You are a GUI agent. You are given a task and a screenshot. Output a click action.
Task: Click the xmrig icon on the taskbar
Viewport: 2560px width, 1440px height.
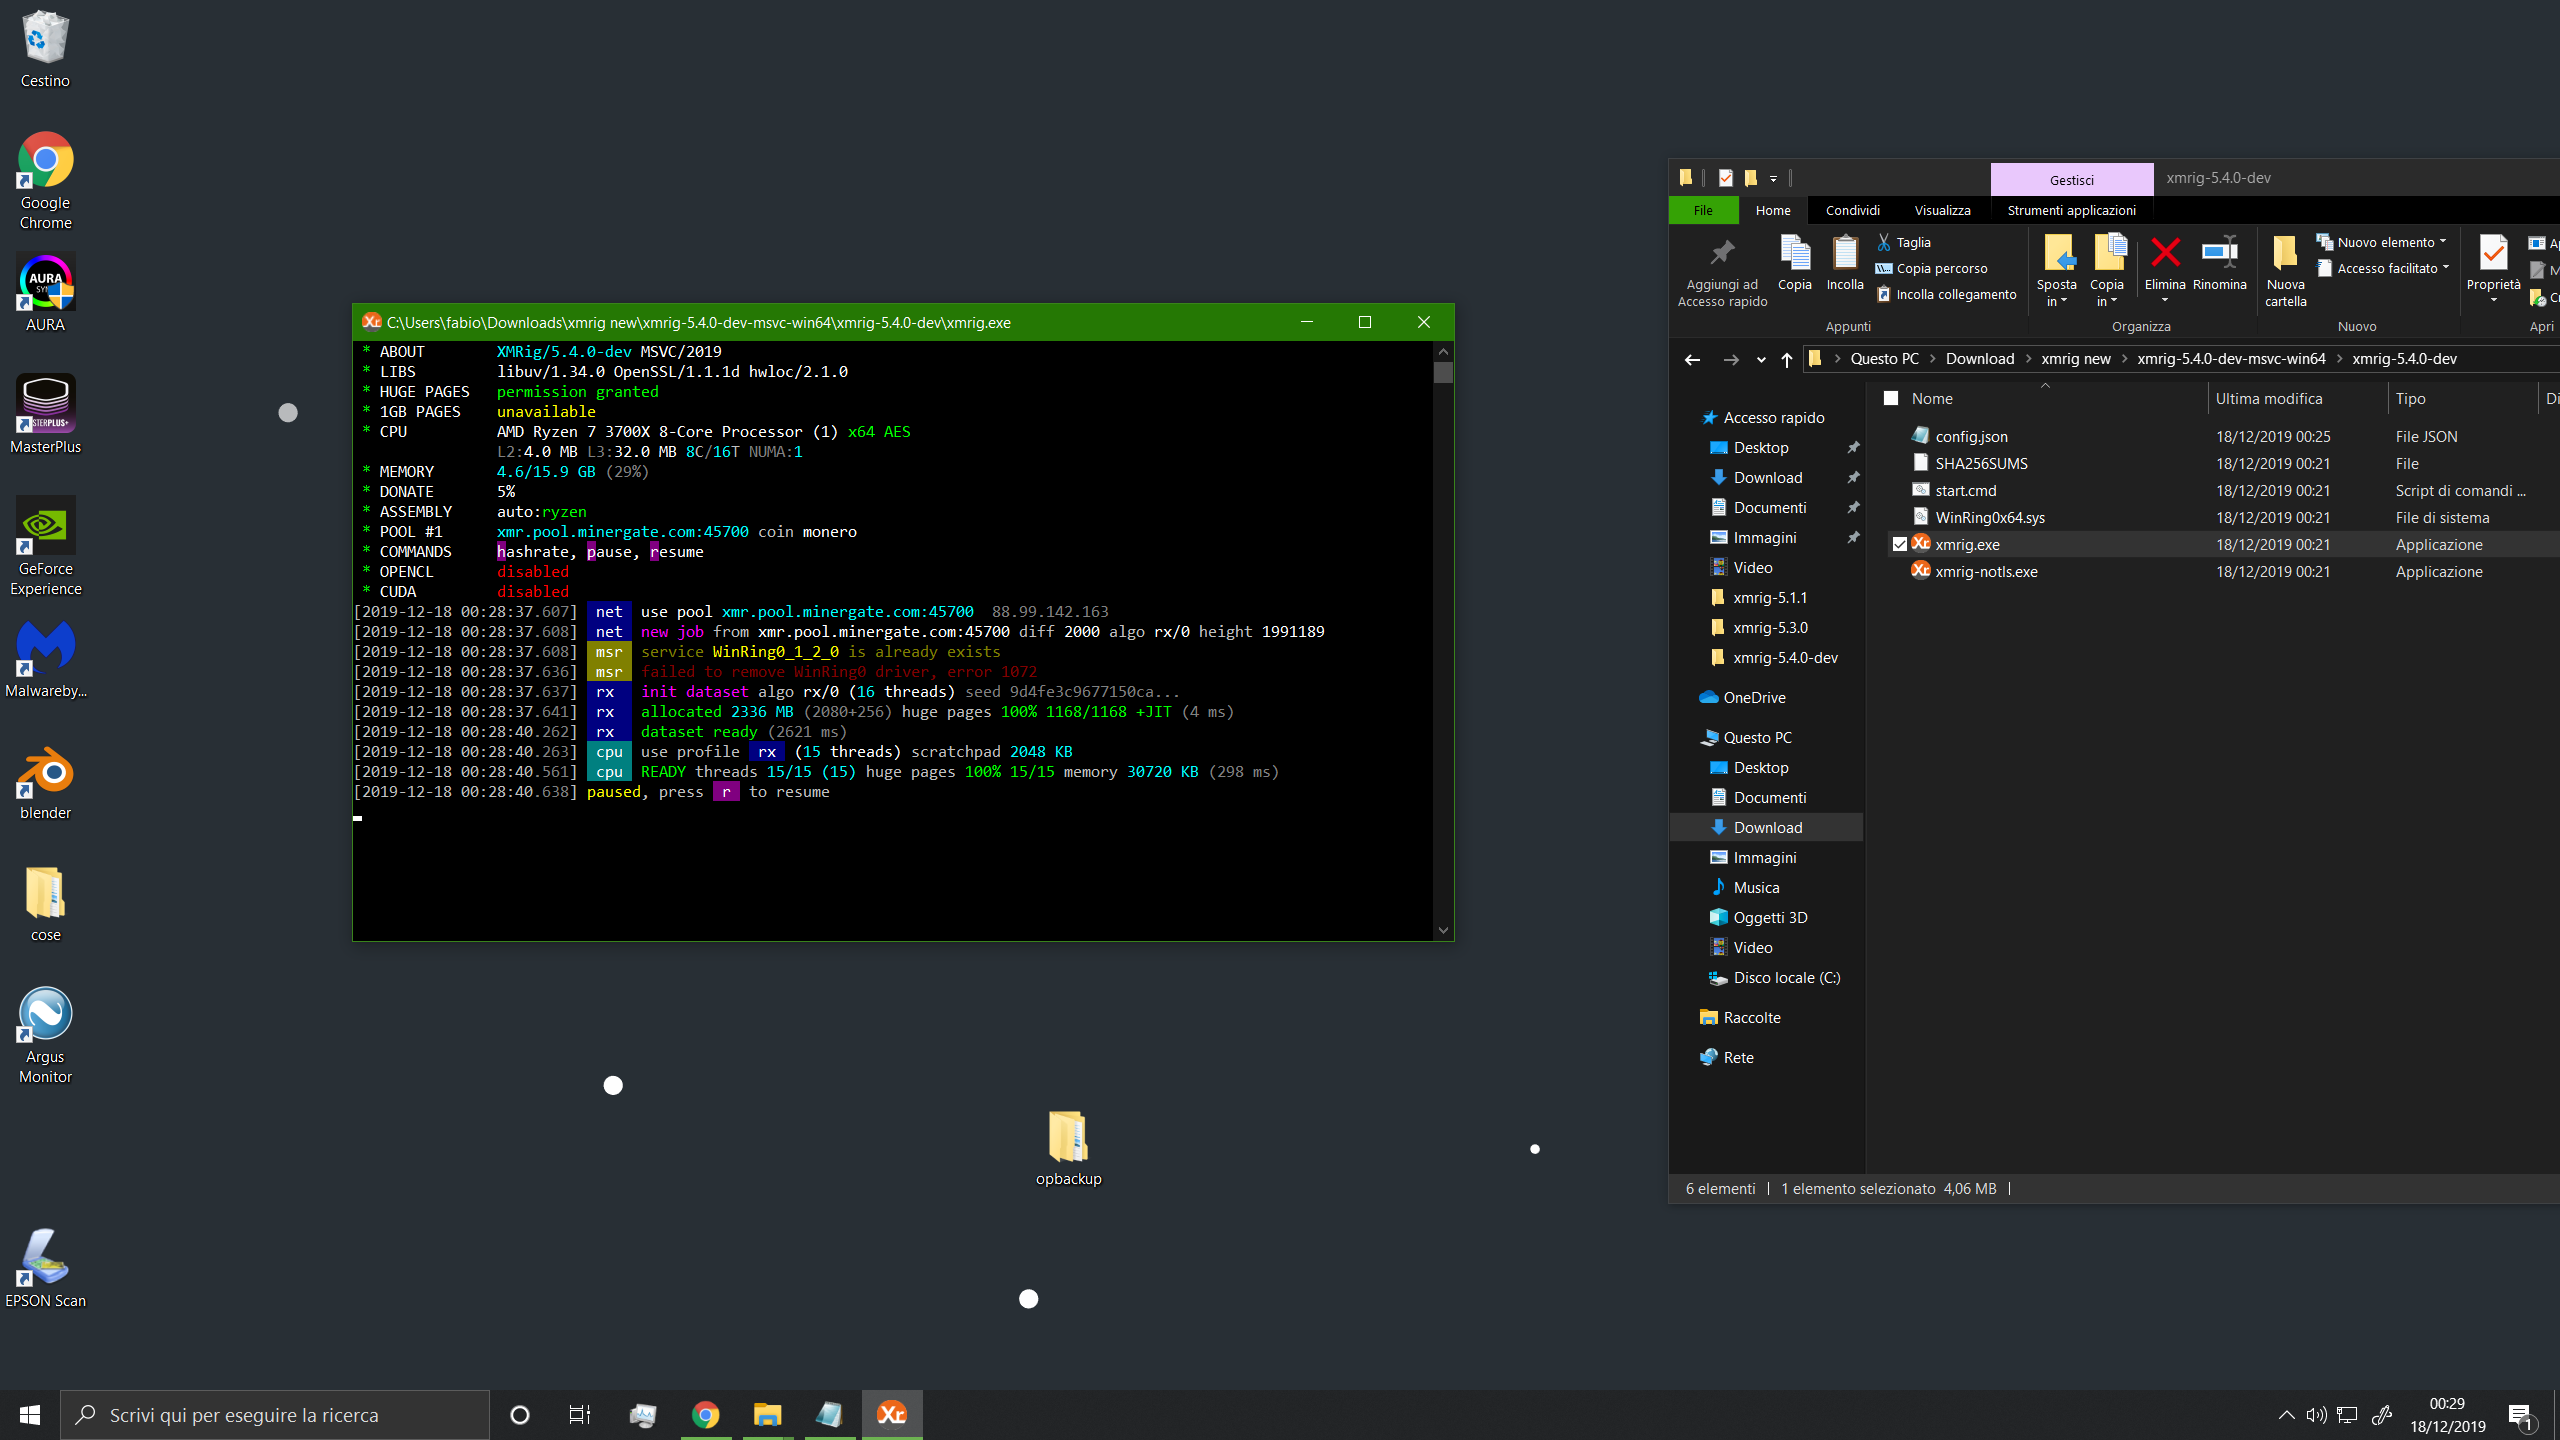point(891,1414)
